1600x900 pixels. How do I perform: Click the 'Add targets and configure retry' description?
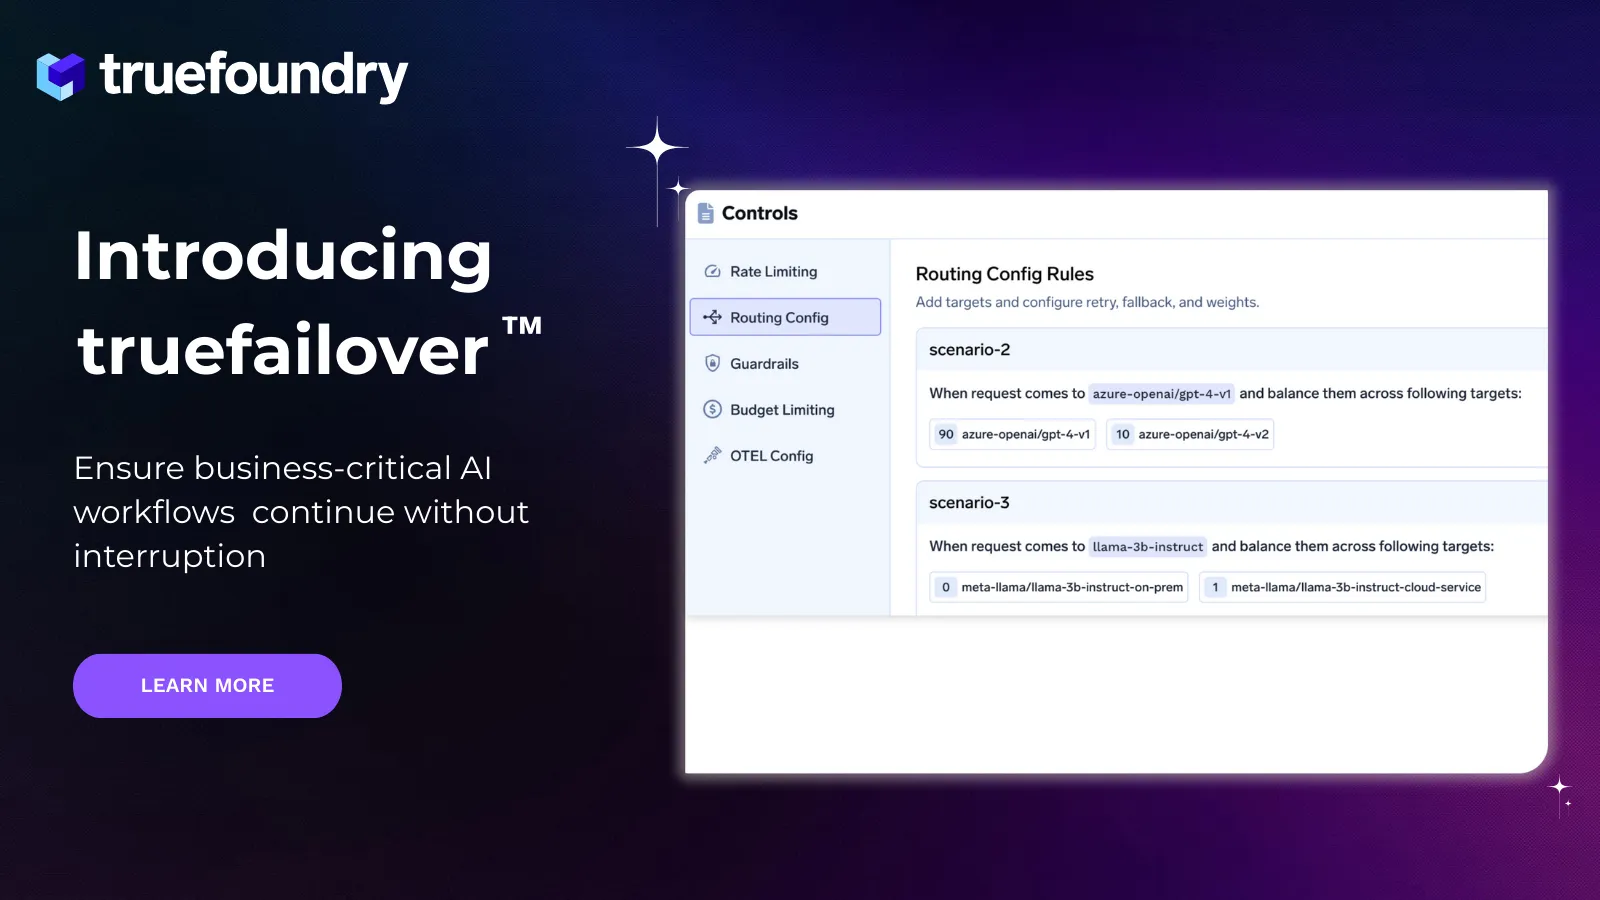pyautogui.click(x=1087, y=302)
